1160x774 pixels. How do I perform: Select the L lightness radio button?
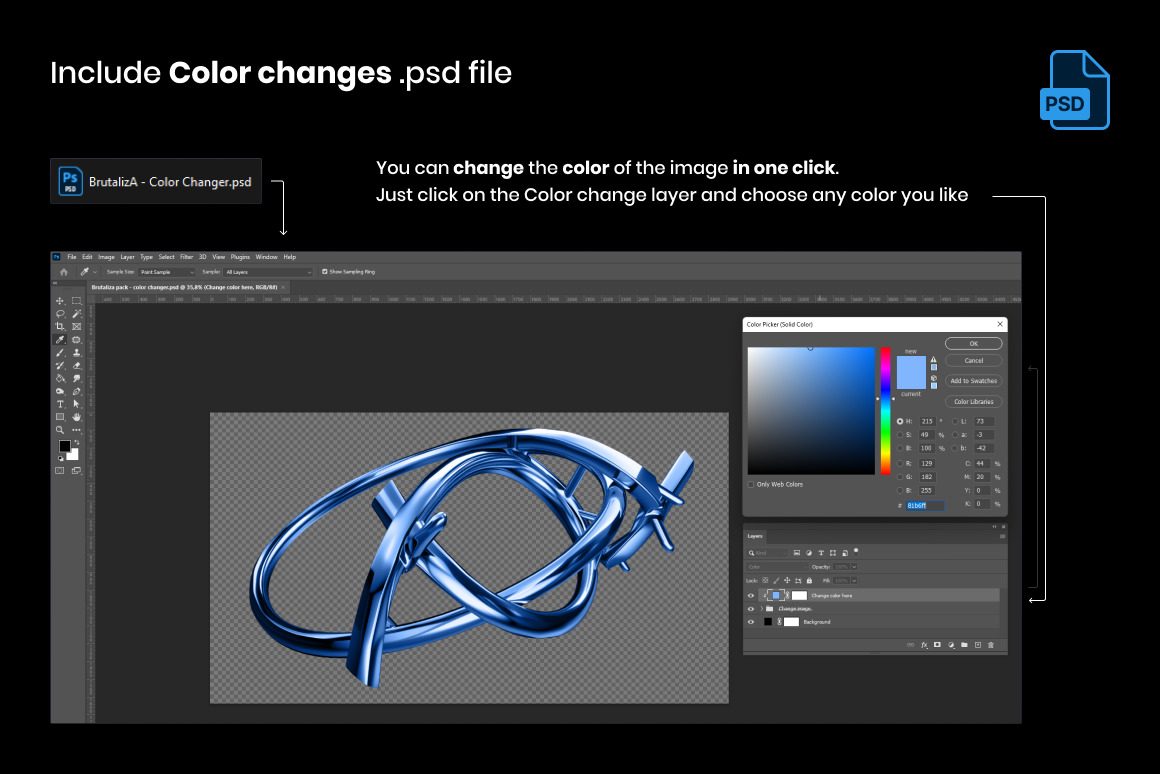click(955, 421)
